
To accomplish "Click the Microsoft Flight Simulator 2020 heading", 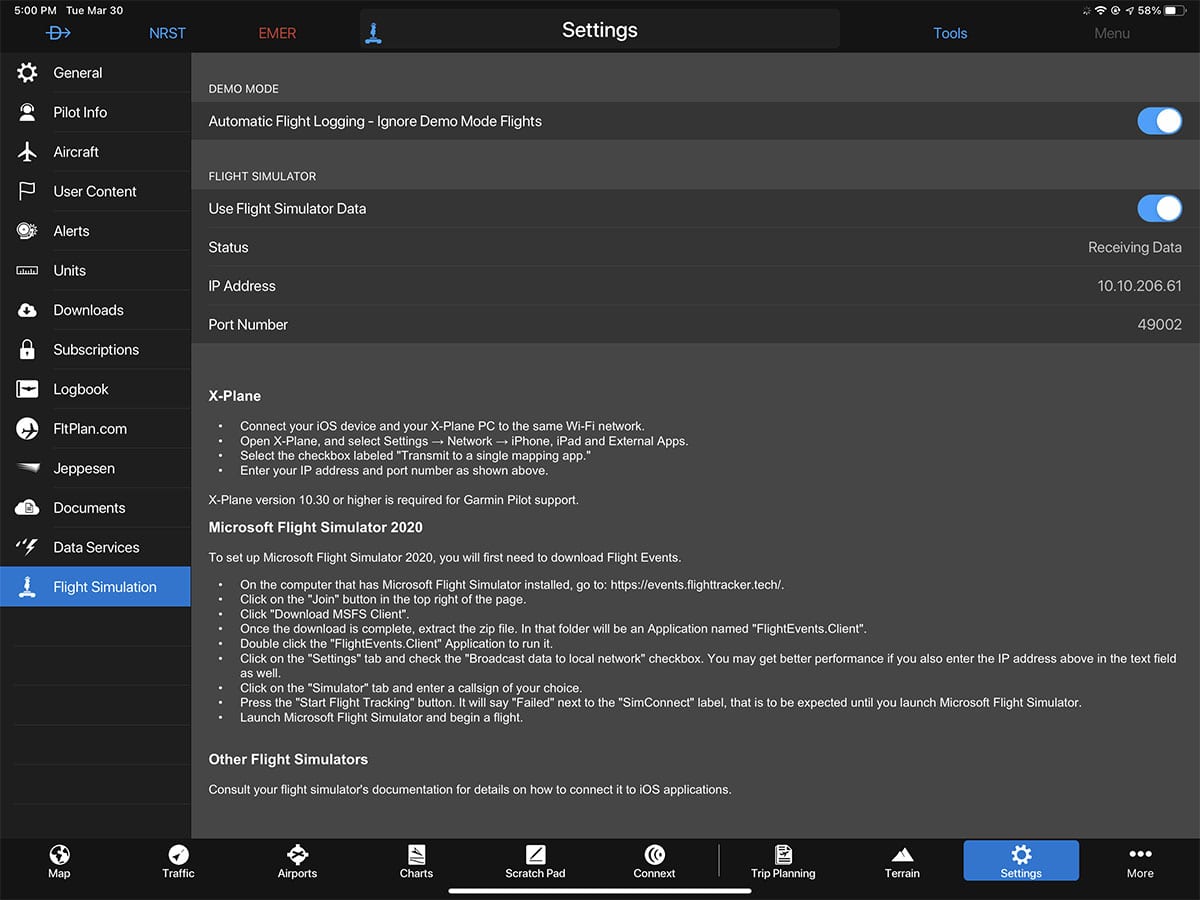I will click(x=316, y=527).
